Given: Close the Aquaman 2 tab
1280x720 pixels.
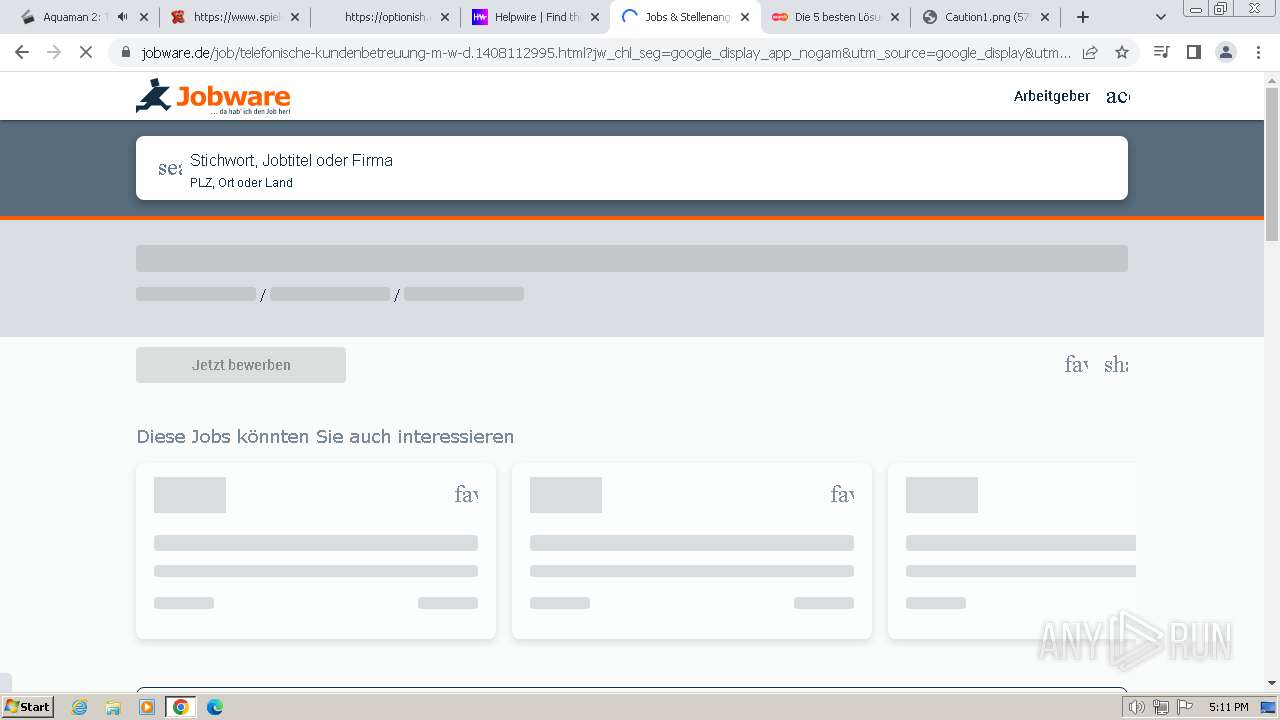Looking at the screenshot, I should [x=144, y=17].
